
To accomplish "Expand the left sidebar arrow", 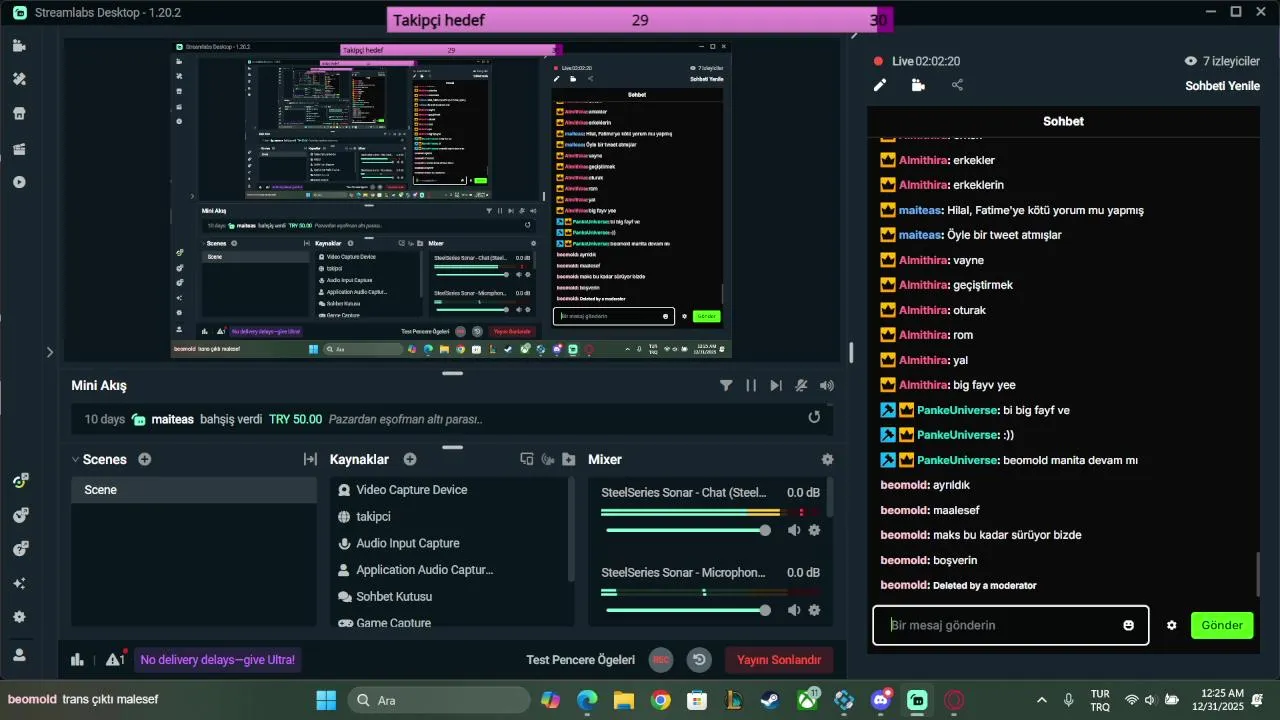I will (x=49, y=352).
